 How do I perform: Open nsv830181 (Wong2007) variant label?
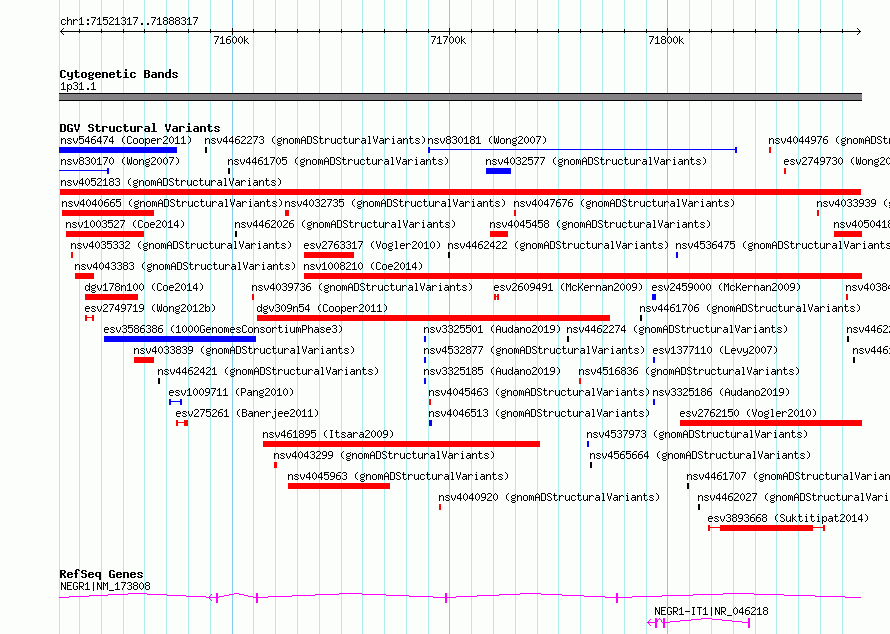coord(487,140)
